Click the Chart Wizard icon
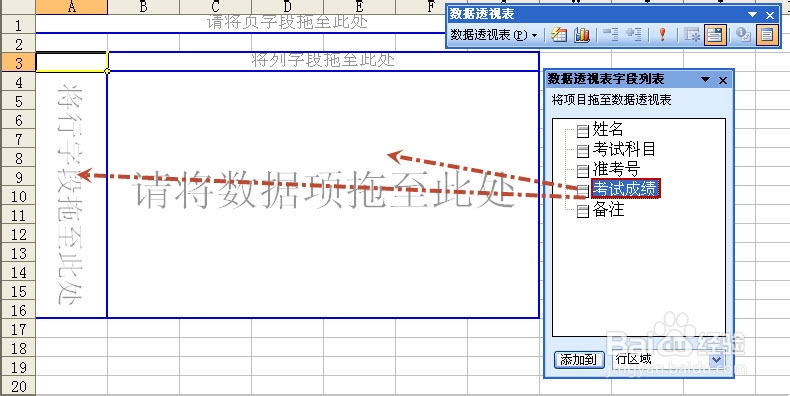Image resolution: width=790 pixels, height=396 pixels. (x=582, y=35)
